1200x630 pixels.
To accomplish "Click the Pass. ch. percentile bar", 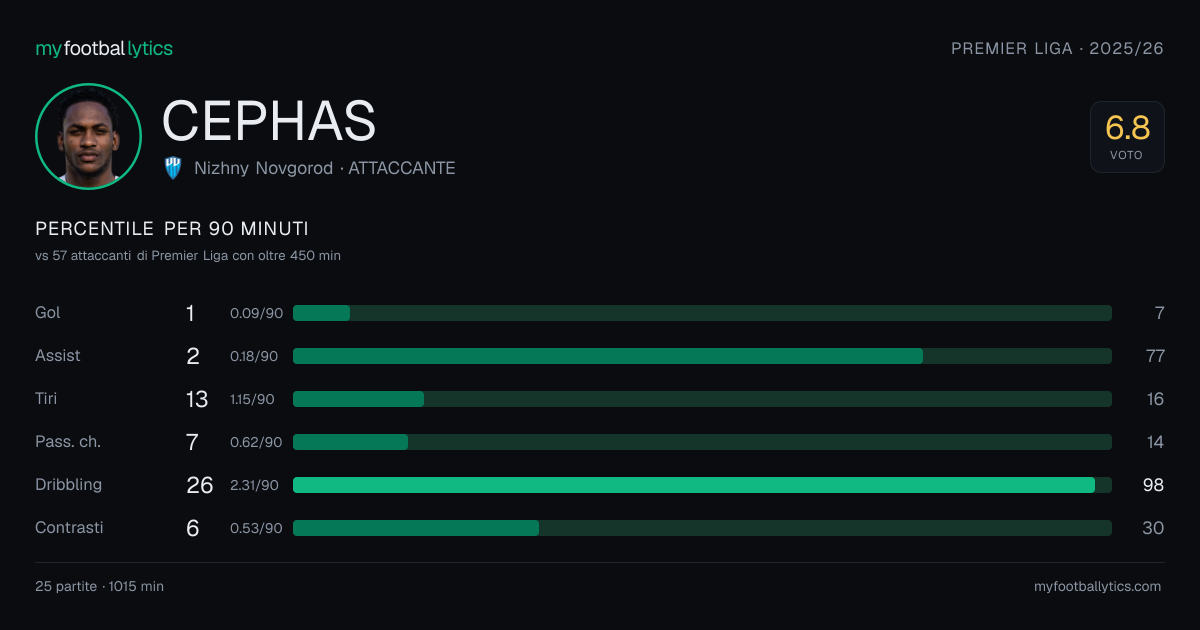I will click(702, 442).
